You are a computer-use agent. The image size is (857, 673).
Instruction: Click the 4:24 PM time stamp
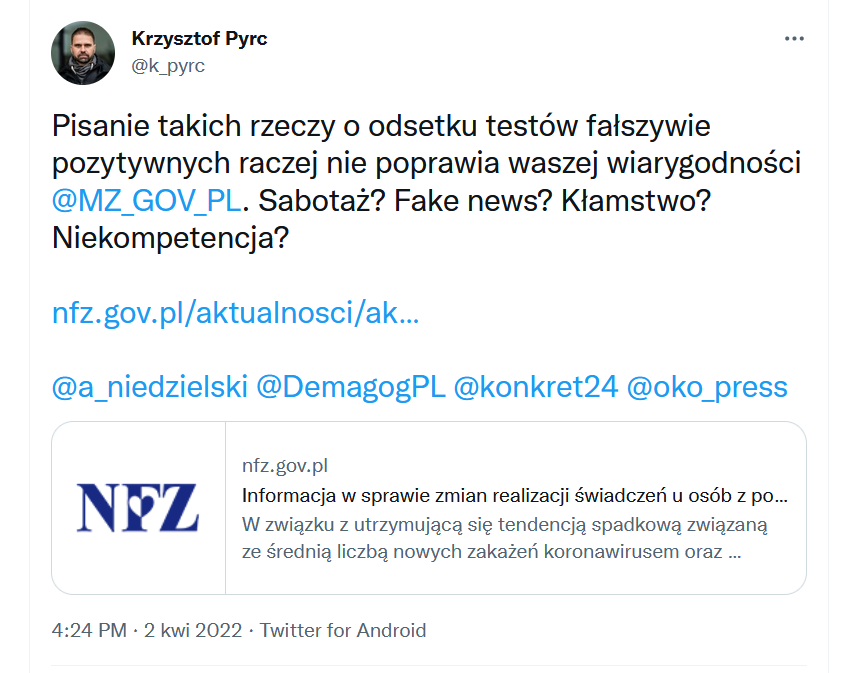tap(89, 630)
